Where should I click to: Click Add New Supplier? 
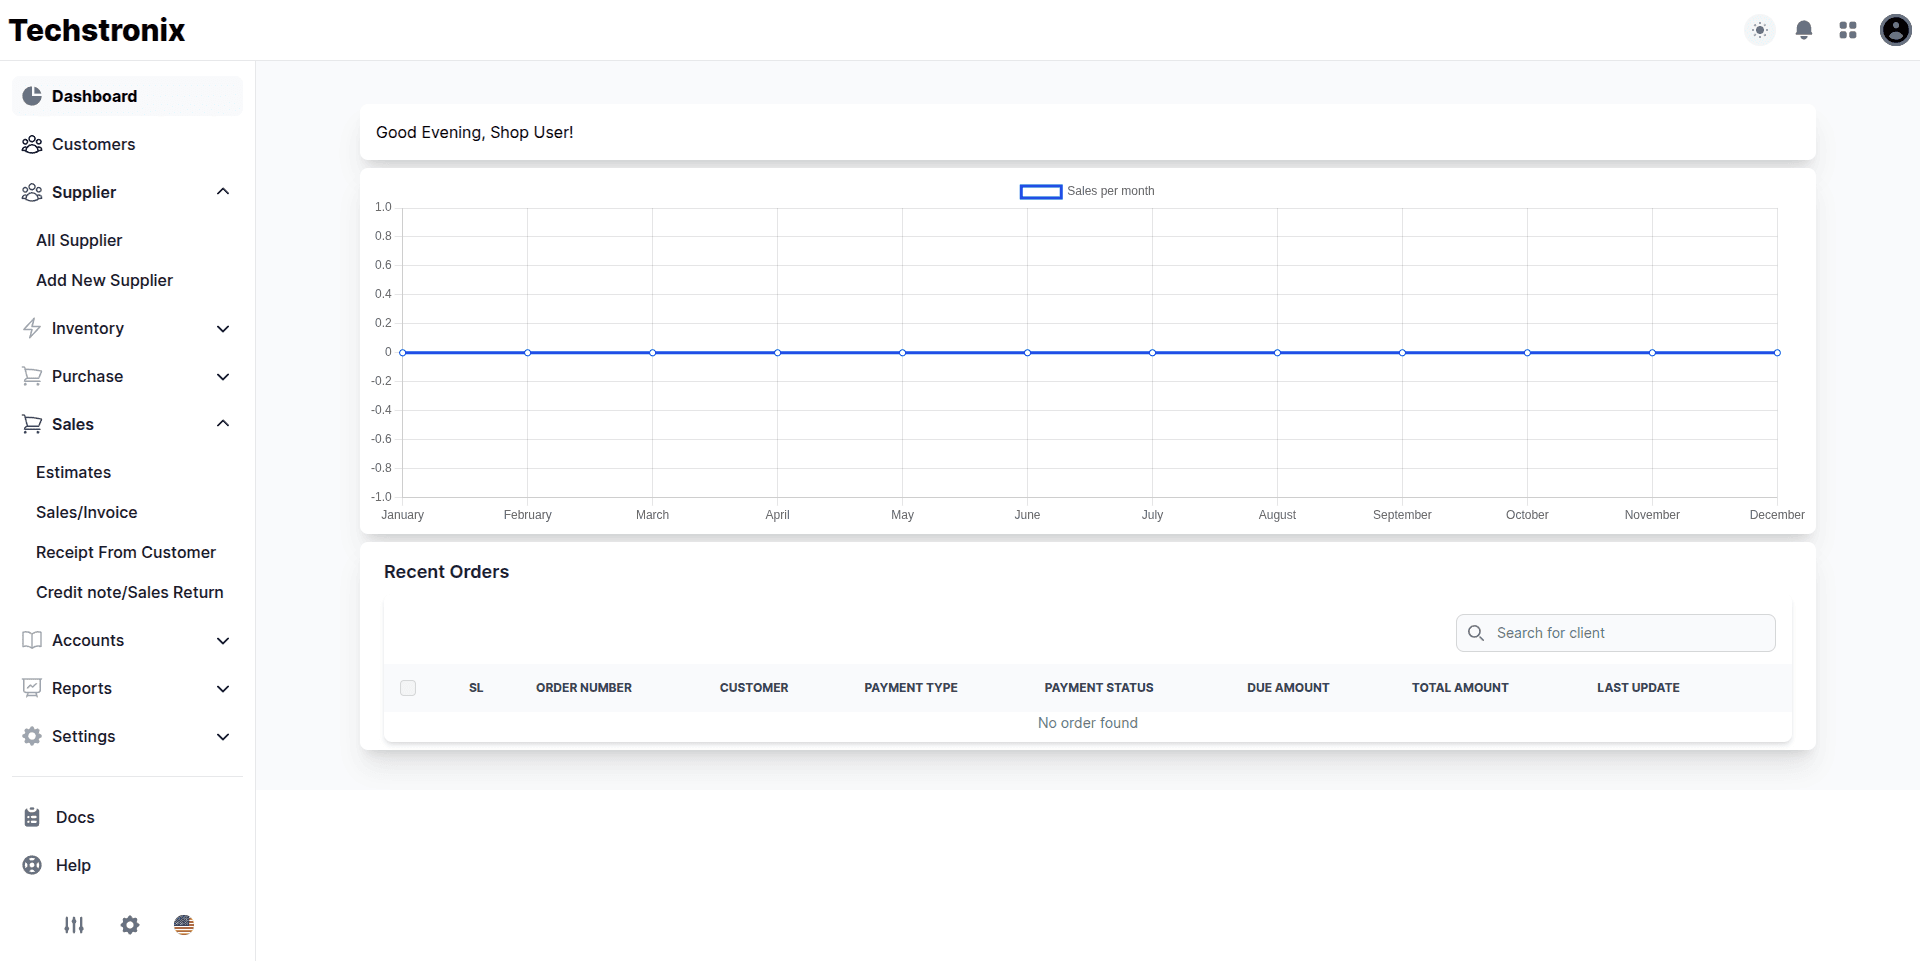103,280
